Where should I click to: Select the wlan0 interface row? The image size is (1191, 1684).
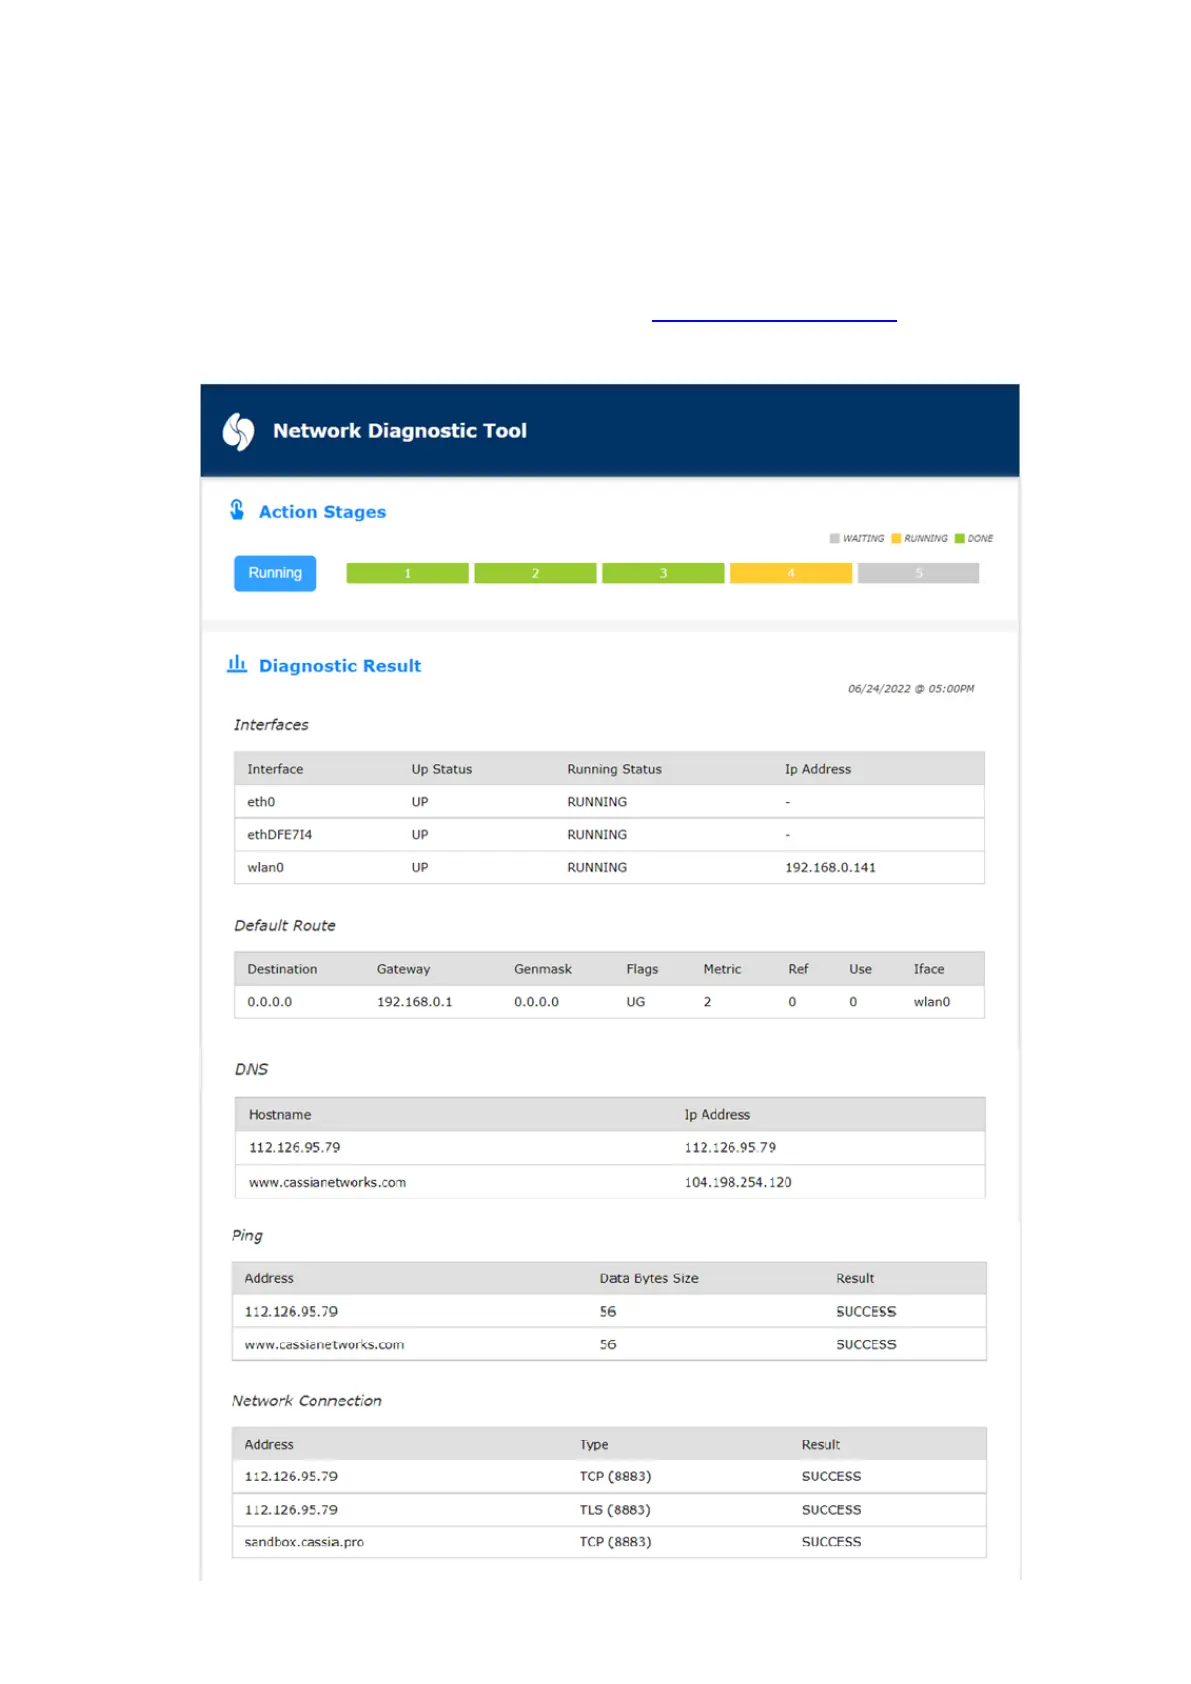pyautogui.click(x=609, y=868)
